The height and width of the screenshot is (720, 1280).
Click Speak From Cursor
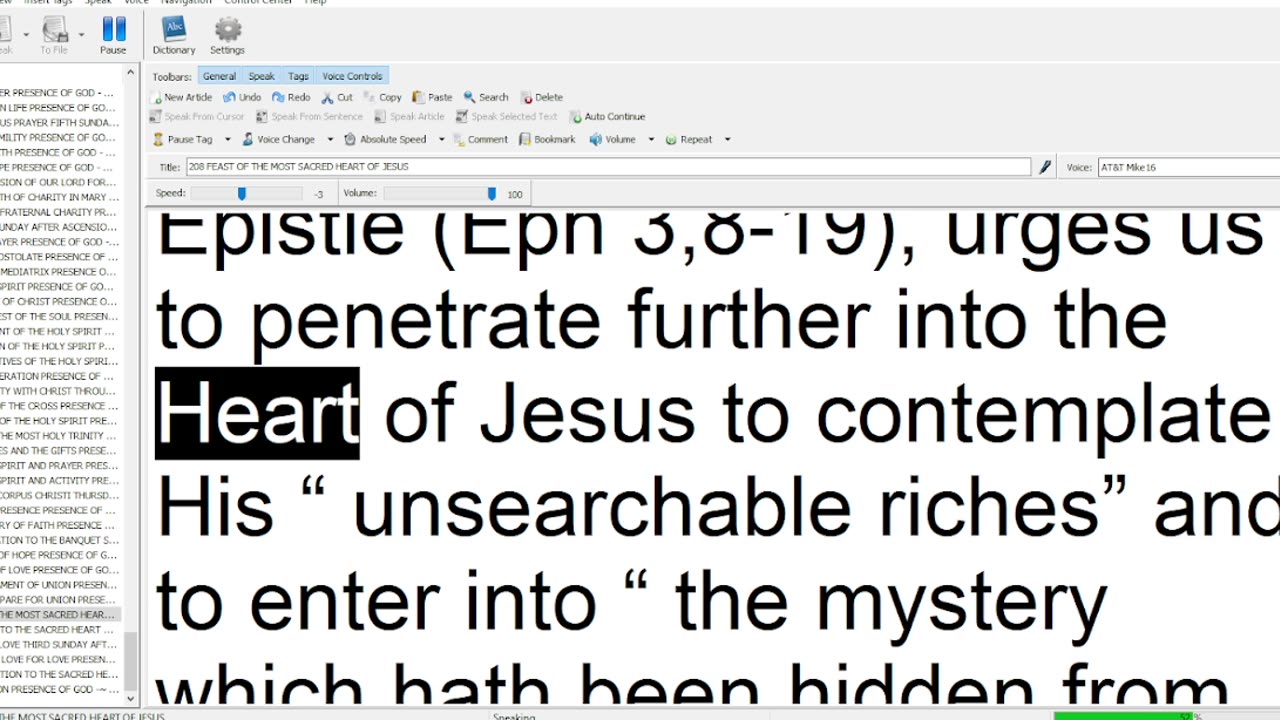click(x=197, y=117)
